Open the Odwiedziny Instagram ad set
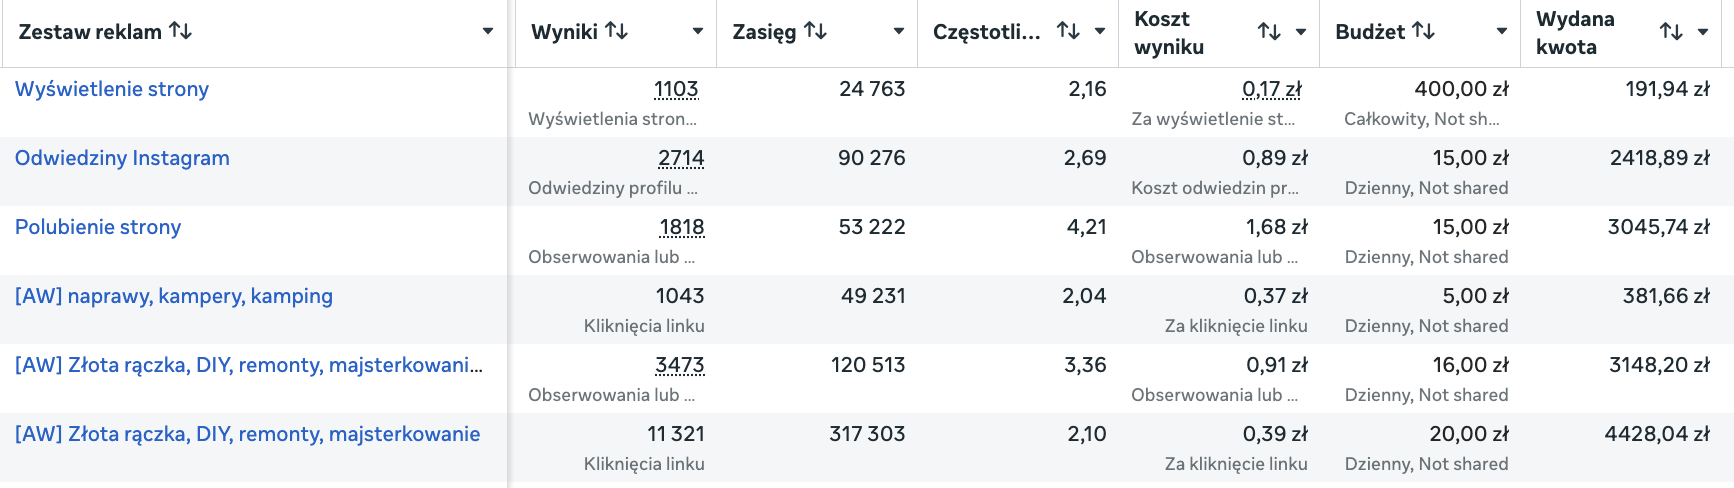The height and width of the screenshot is (488, 1734). point(122,158)
